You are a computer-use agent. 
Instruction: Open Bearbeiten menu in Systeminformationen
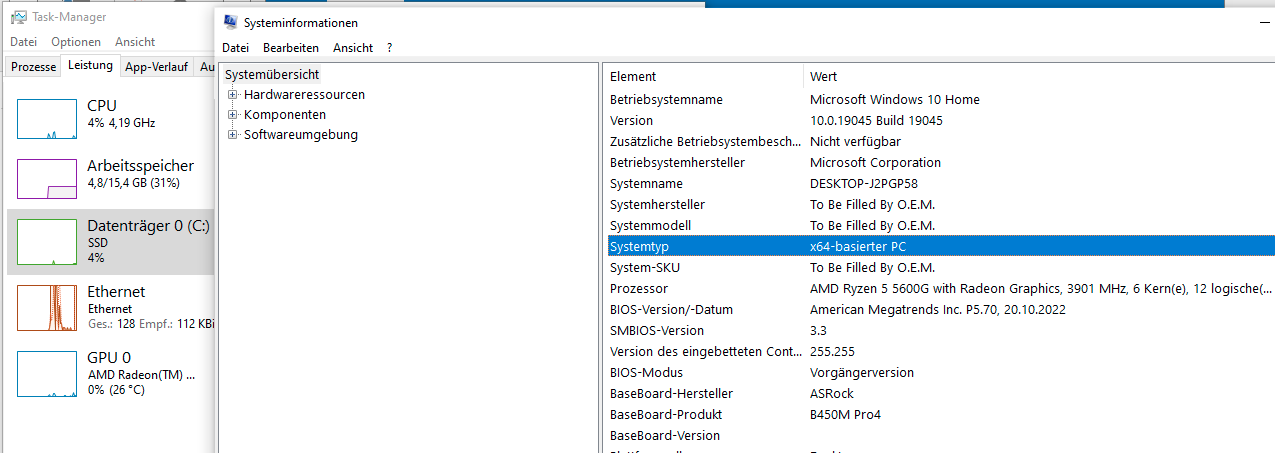[x=291, y=48]
